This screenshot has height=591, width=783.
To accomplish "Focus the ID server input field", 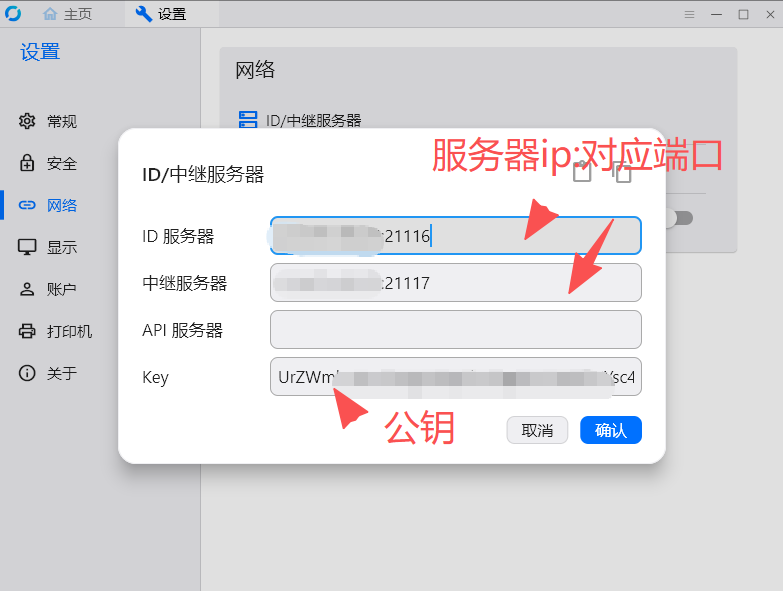I will coord(455,236).
